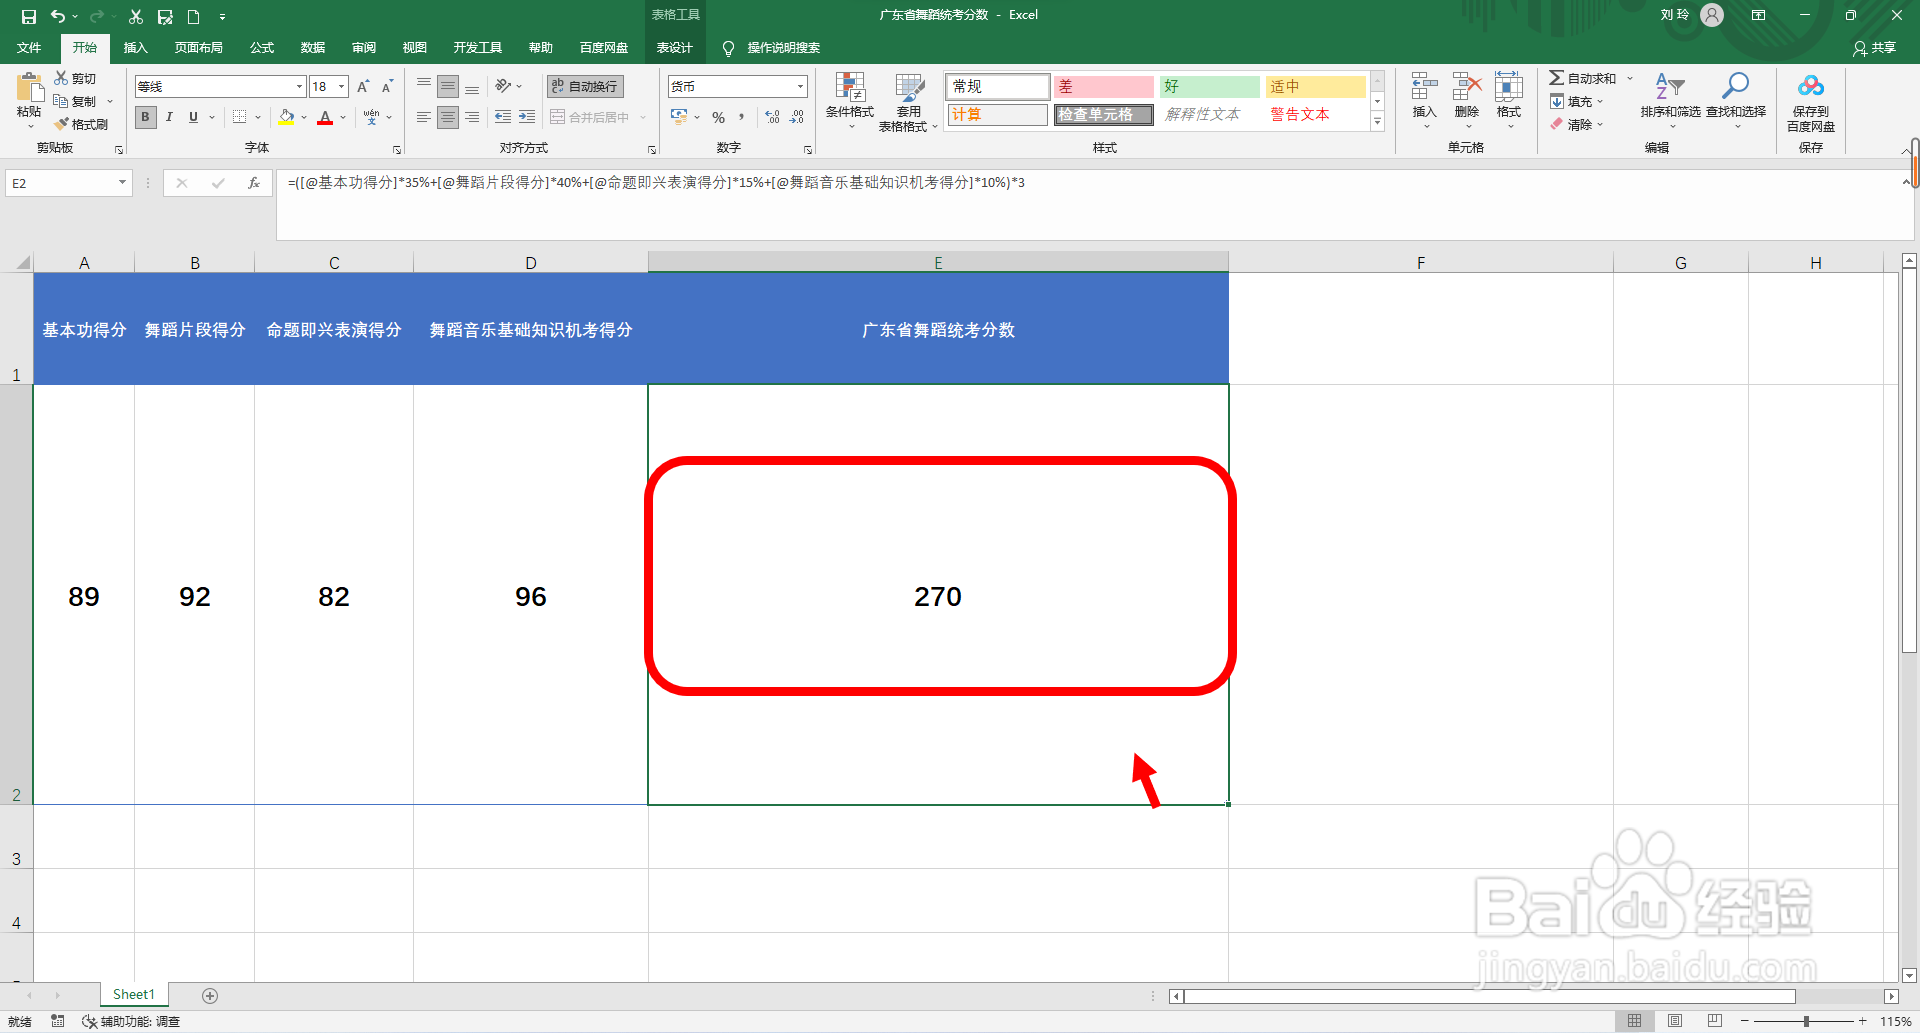Viewport: 1920px width, 1033px height.
Task: Toggle italic formatting
Action: point(169,117)
